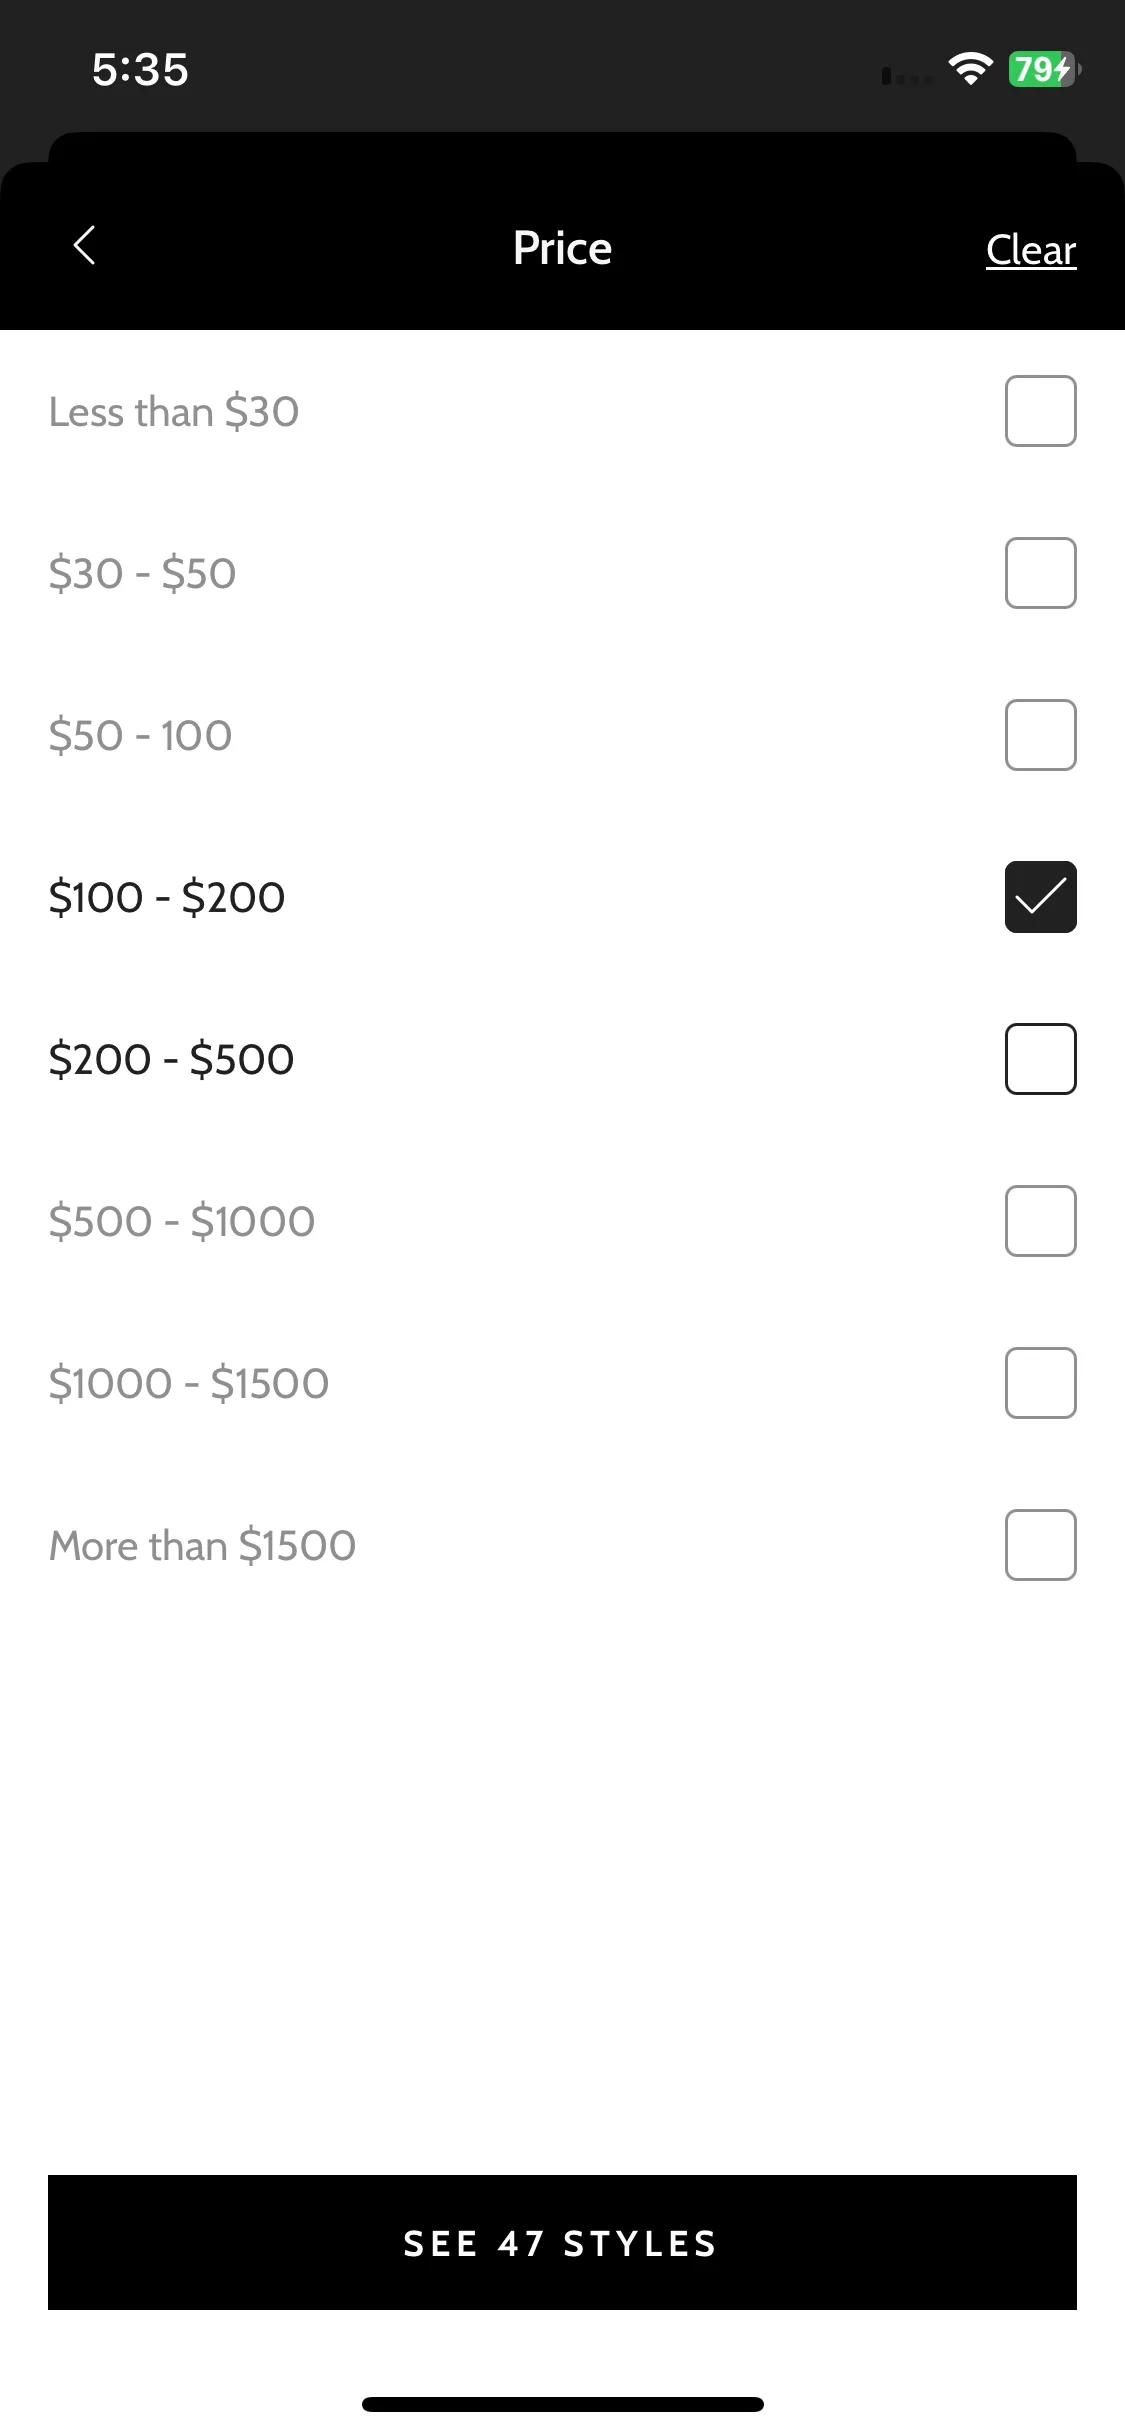Enable the $50 - 100 price checkbox
Image resolution: width=1125 pixels, height=2436 pixels.
point(1040,735)
